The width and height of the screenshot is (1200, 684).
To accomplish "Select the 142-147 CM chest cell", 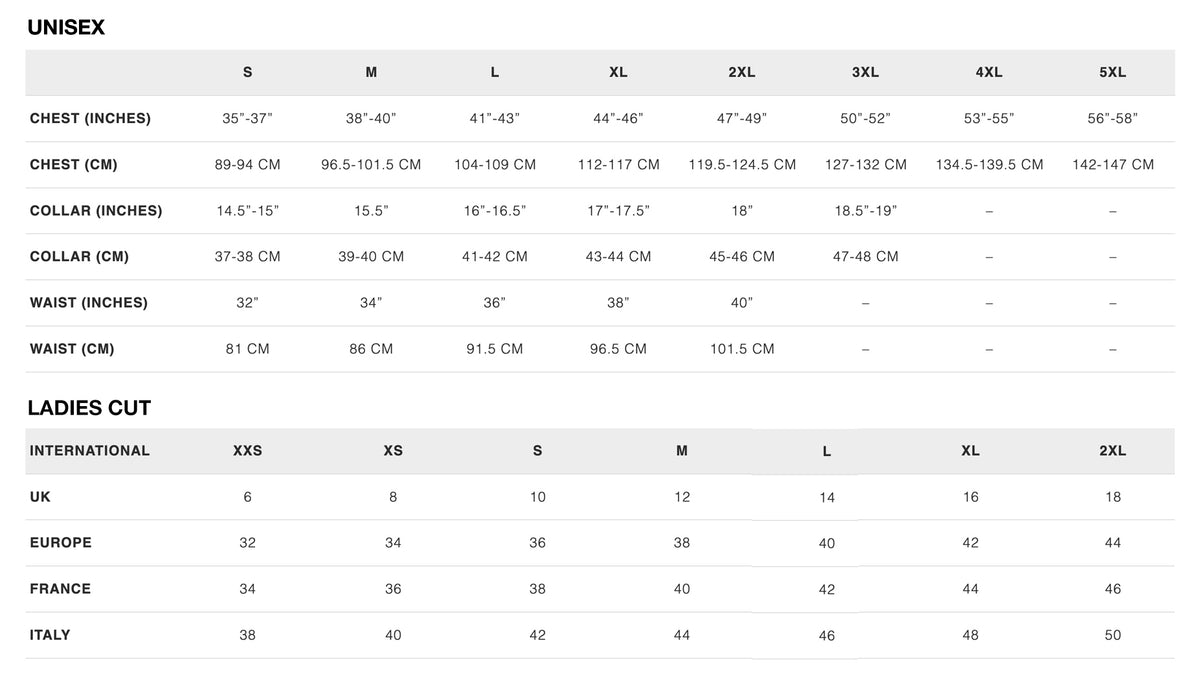I will pos(1112,164).
